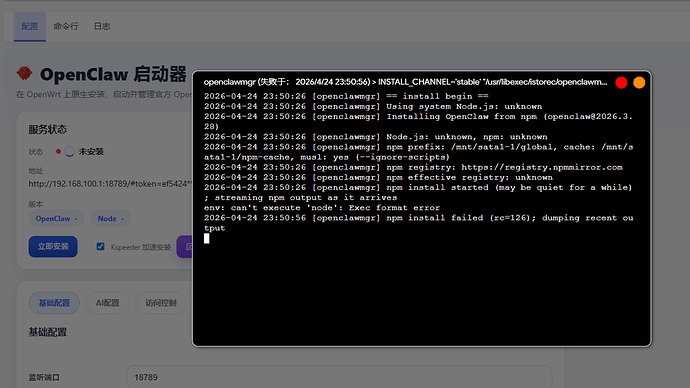Click the red circle button in terminal header
690x388 pixels.
click(621, 82)
